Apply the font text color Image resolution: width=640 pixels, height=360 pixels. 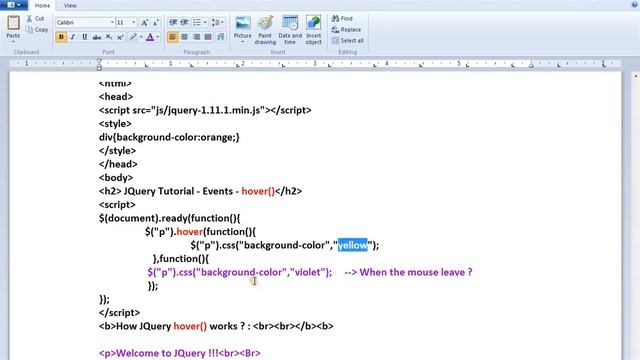[150, 37]
